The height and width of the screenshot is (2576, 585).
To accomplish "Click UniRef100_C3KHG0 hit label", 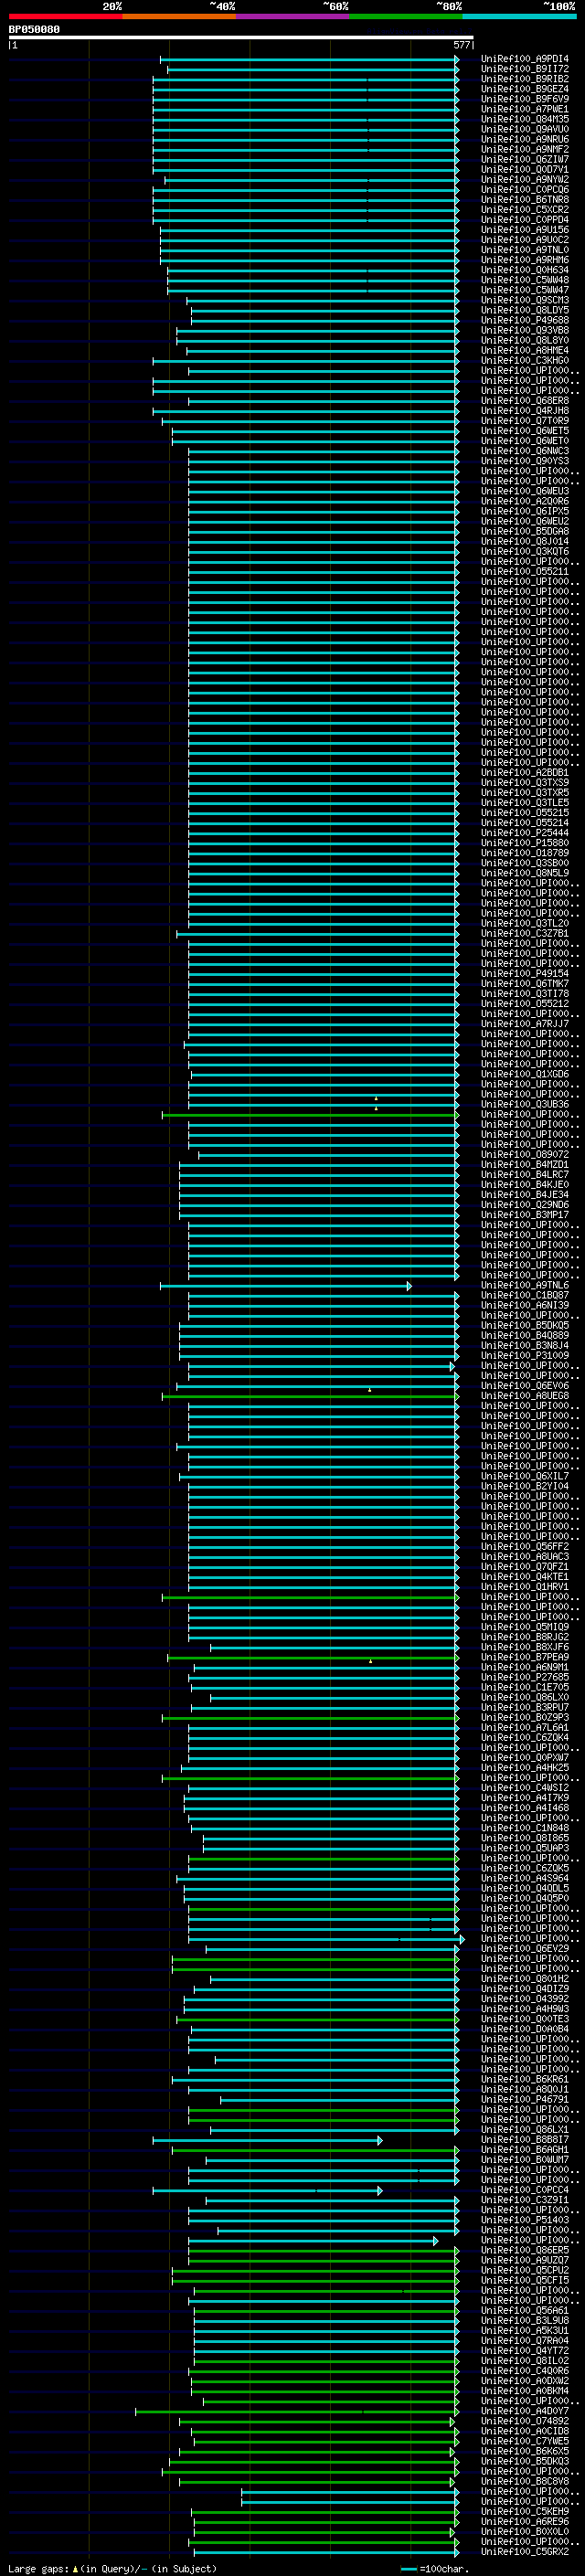I will (x=524, y=360).
